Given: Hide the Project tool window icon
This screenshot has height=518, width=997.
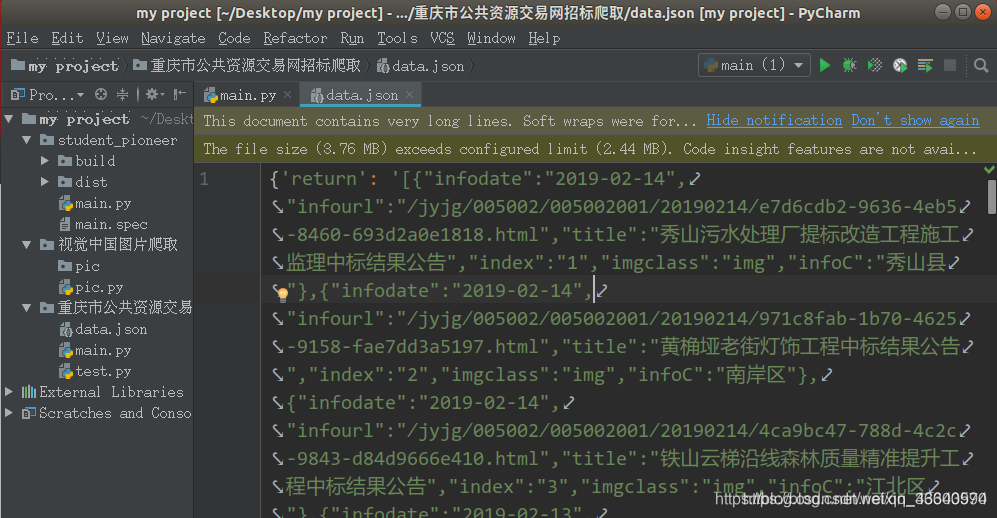Looking at the screenshot, I should pyautogui.click(x=180, y=95).
